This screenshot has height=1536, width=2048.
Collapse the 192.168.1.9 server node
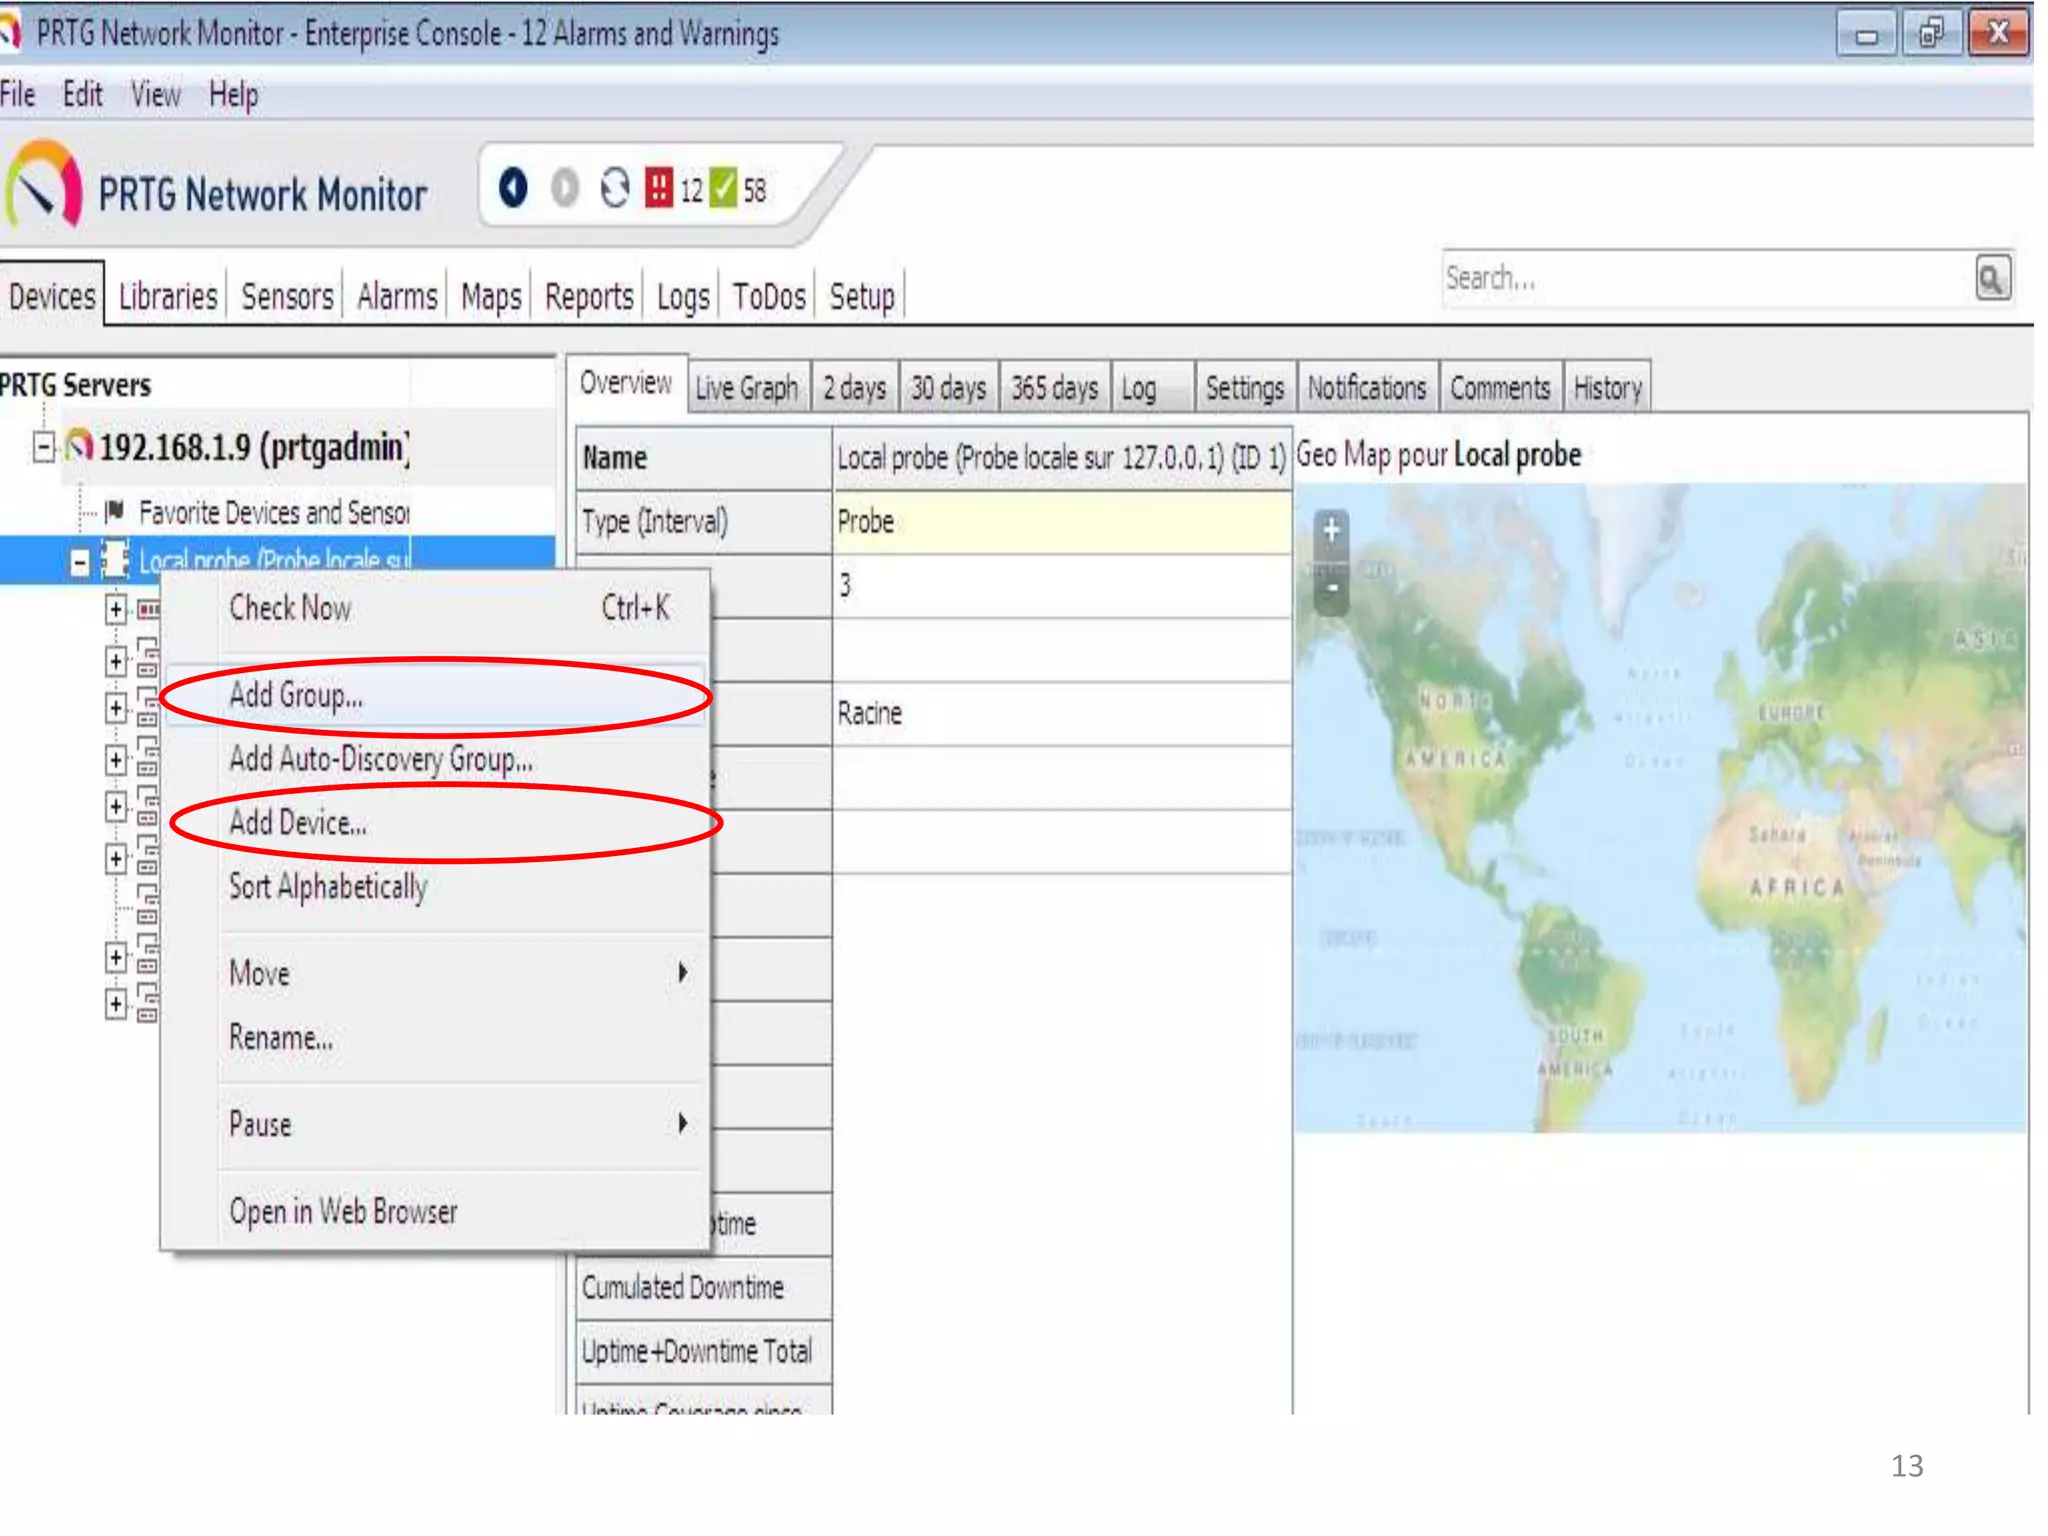click(x=43, y=446)
